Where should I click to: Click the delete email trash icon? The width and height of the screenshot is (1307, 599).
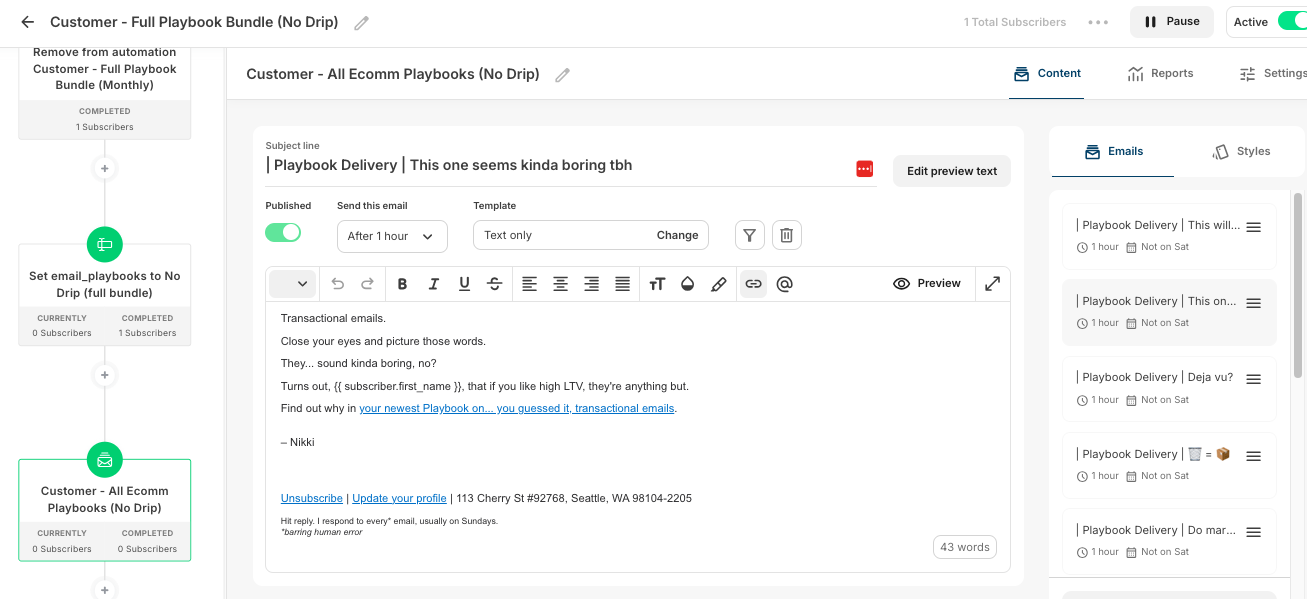[x=786, y=235]
